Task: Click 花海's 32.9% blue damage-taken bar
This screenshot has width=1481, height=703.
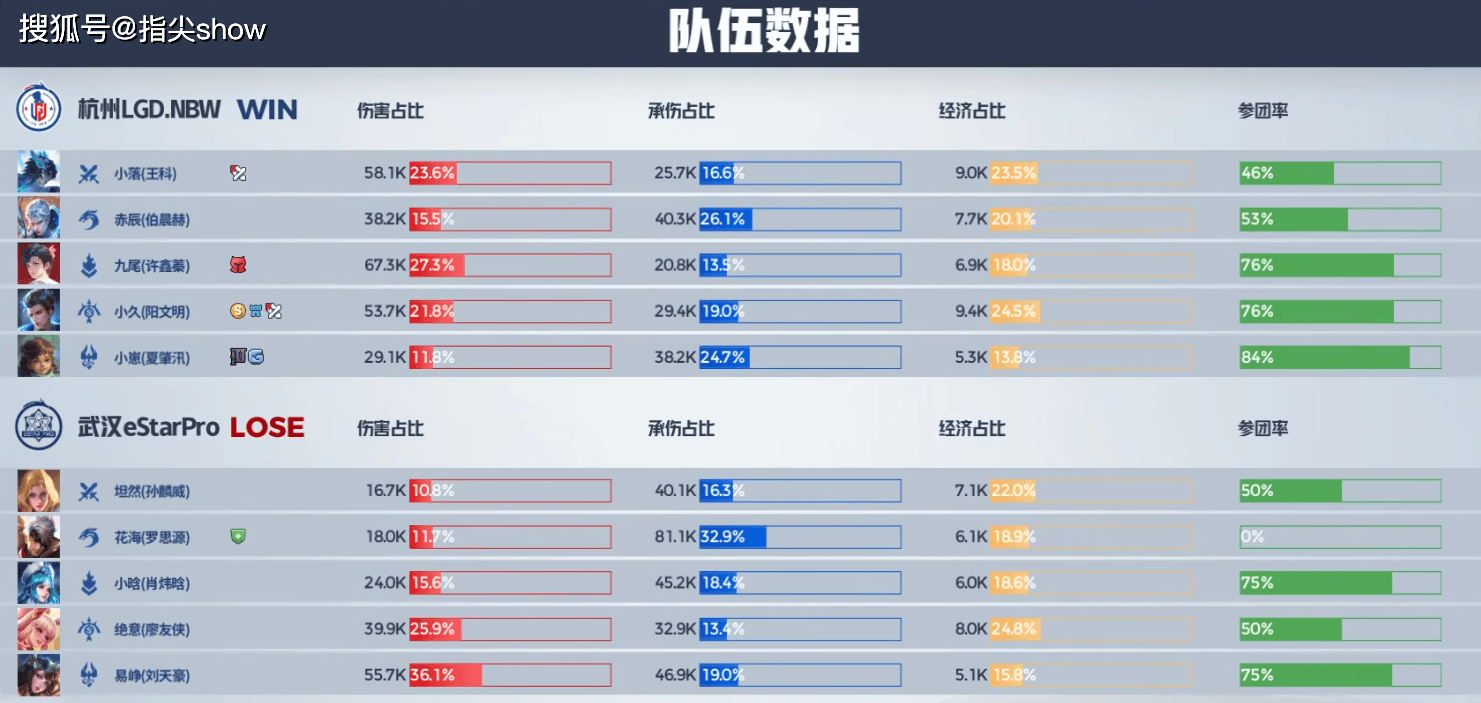Action: 732,537
